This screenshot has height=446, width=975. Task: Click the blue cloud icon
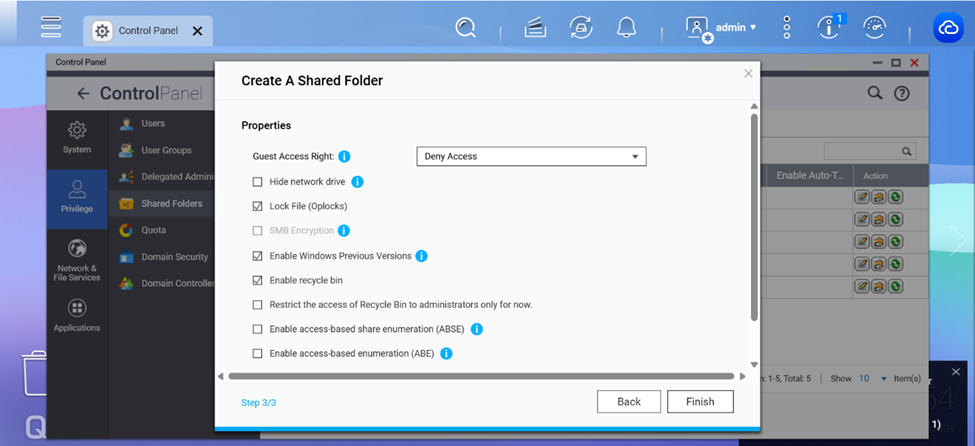pos(947,28)
